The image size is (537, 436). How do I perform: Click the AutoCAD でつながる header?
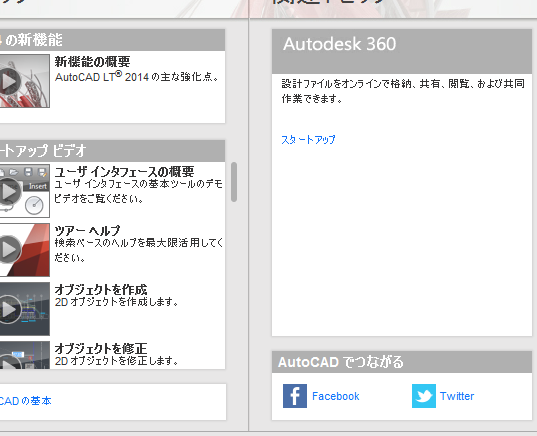point(402,362)
